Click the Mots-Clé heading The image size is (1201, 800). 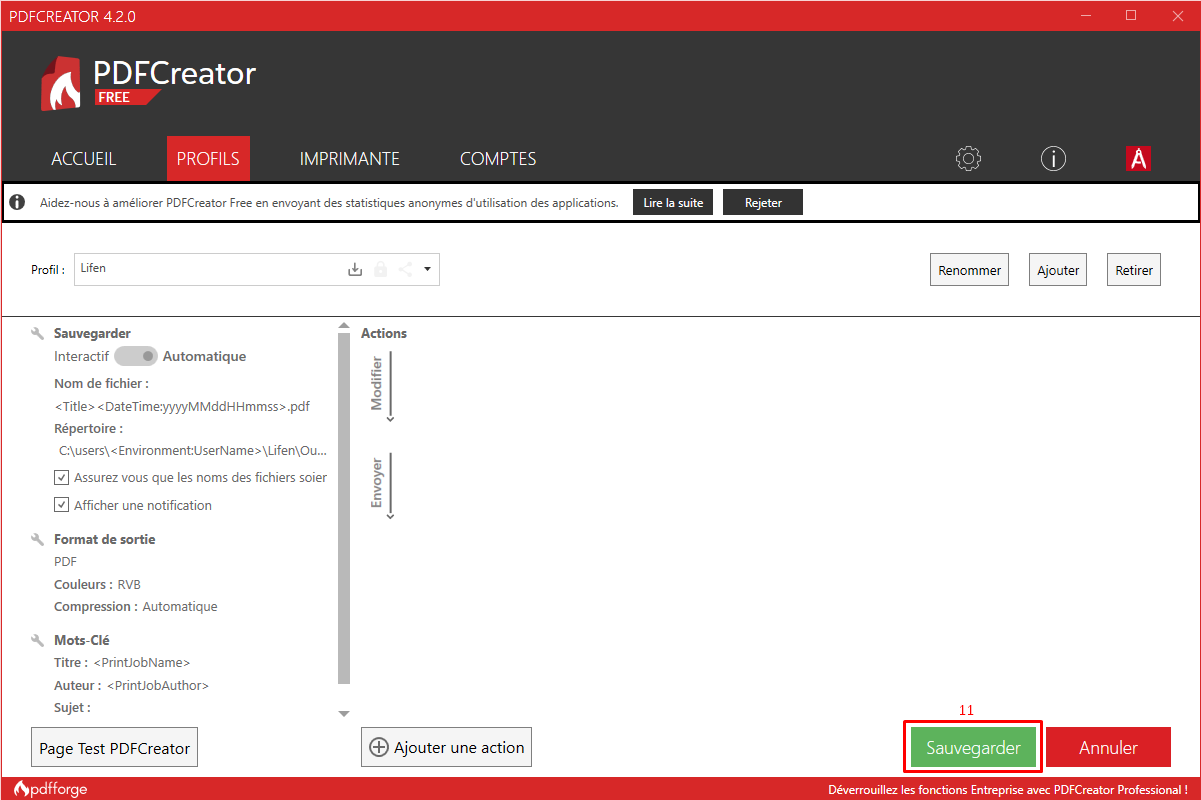[x=82, y=640]
